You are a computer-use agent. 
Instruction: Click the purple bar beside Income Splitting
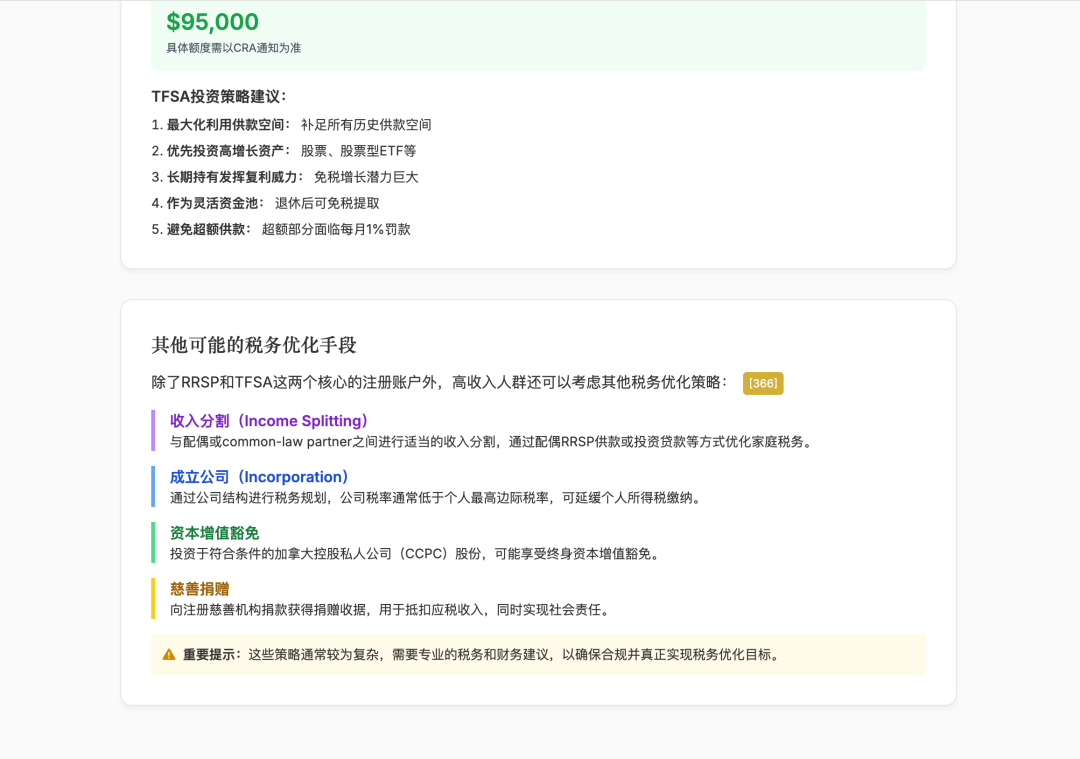(153, 430)
